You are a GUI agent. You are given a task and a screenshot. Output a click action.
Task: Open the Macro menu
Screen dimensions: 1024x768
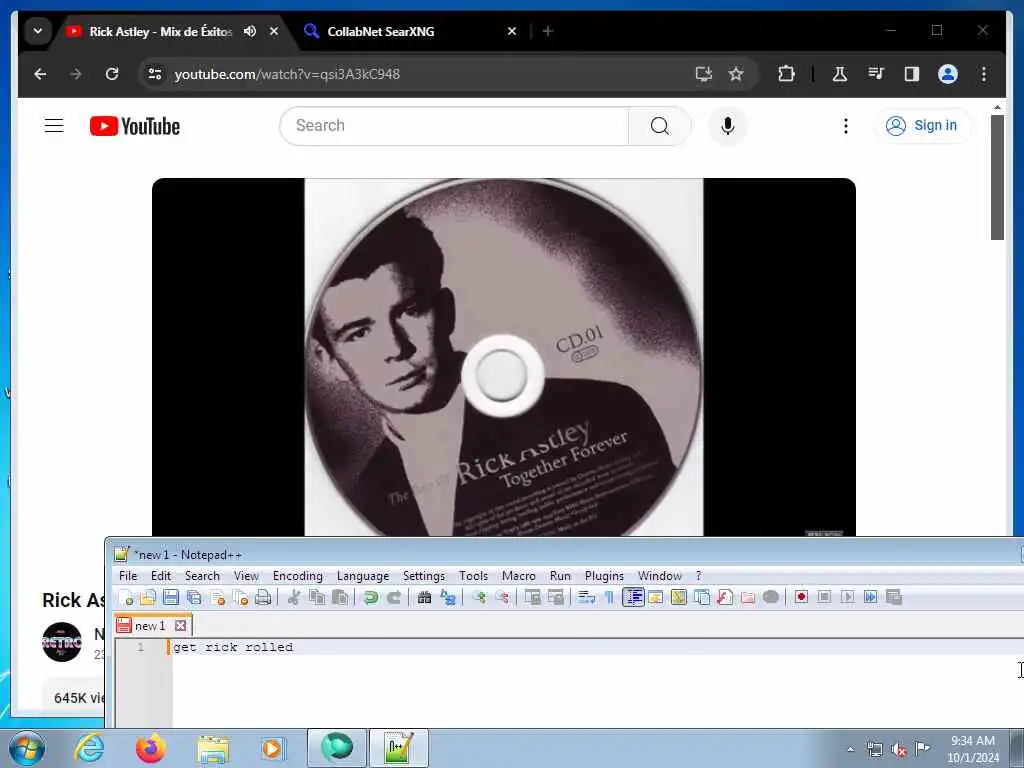pos(519,575)
